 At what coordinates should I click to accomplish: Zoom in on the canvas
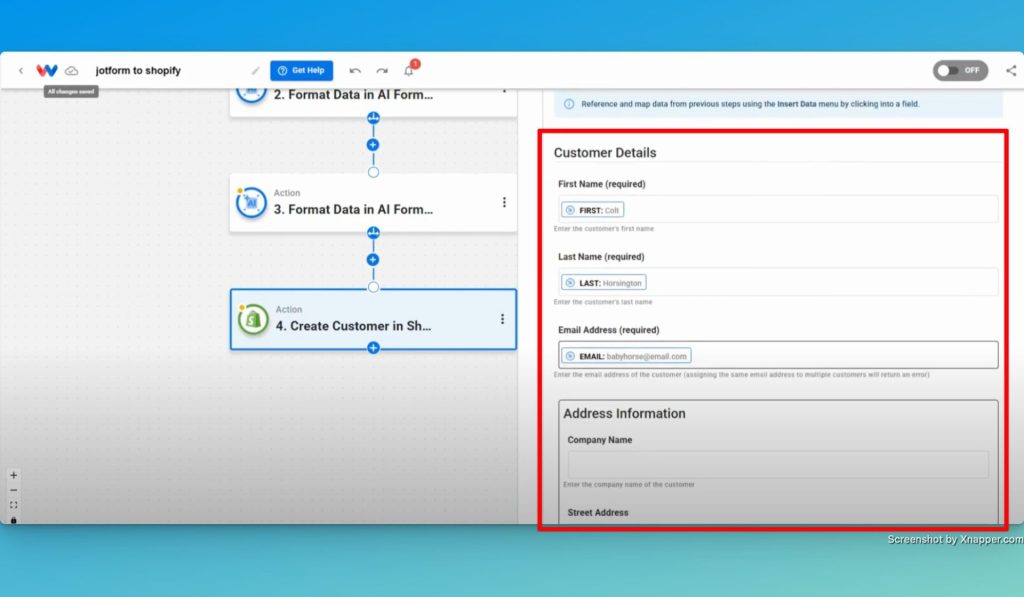[14, 476]
